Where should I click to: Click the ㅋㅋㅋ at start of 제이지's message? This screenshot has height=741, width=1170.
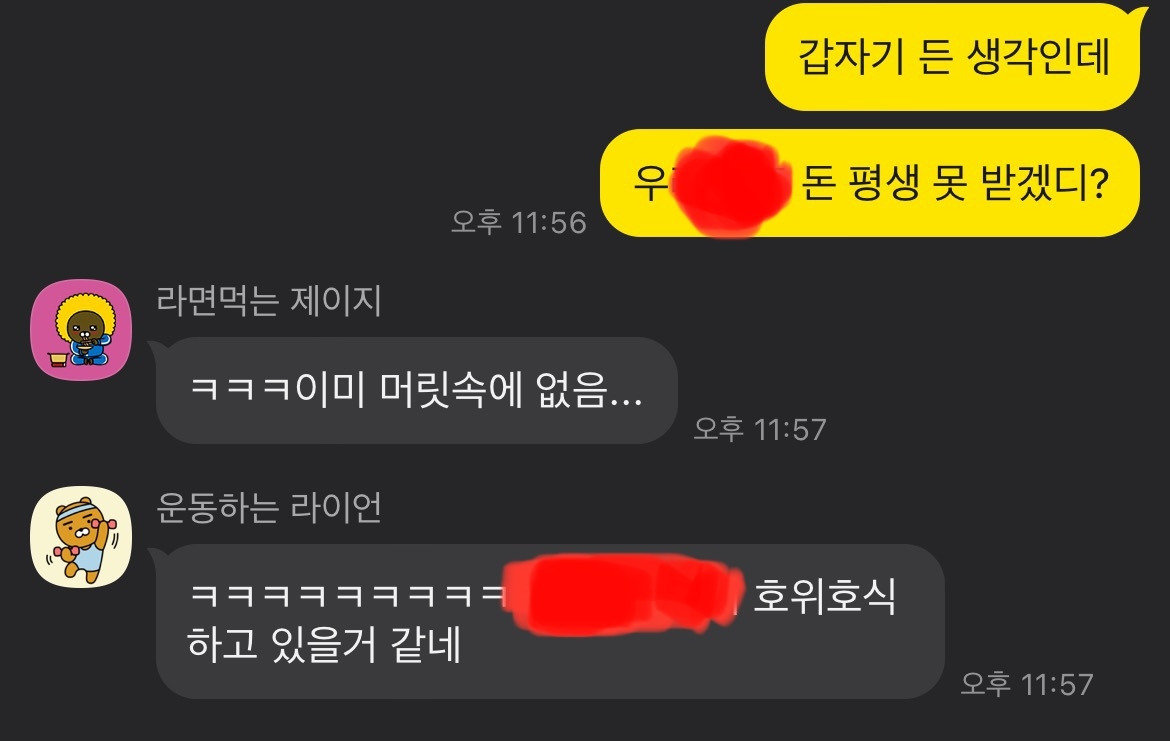242,390
